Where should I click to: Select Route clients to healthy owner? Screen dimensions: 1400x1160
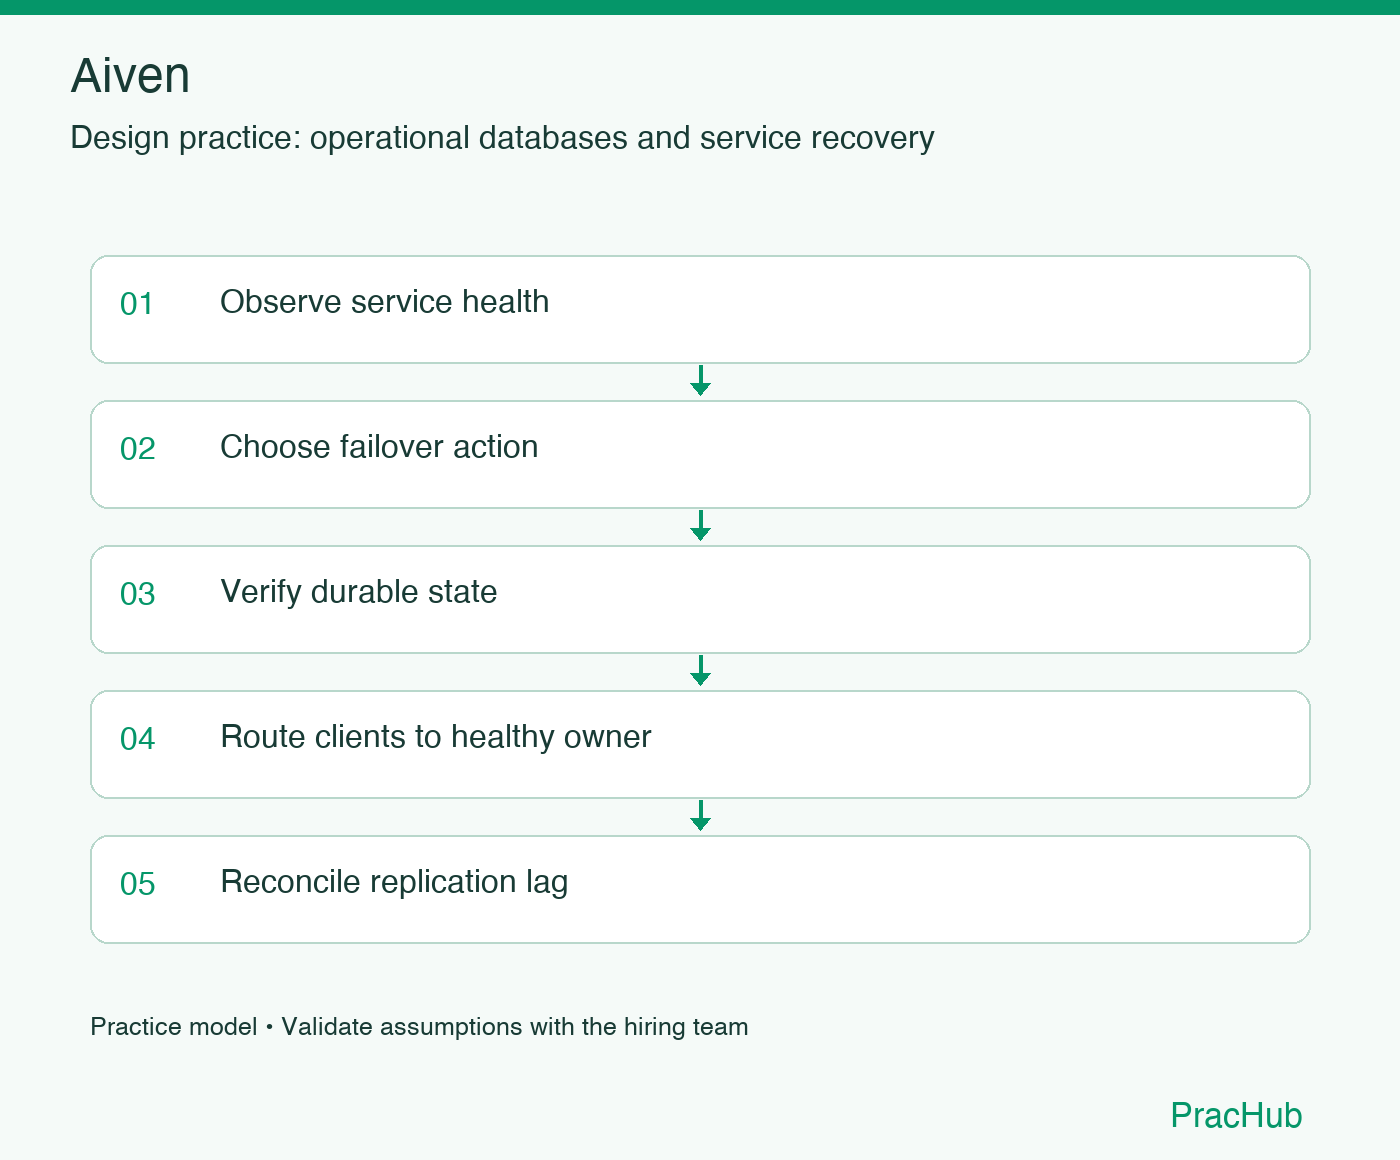click(x=700, y=745)
